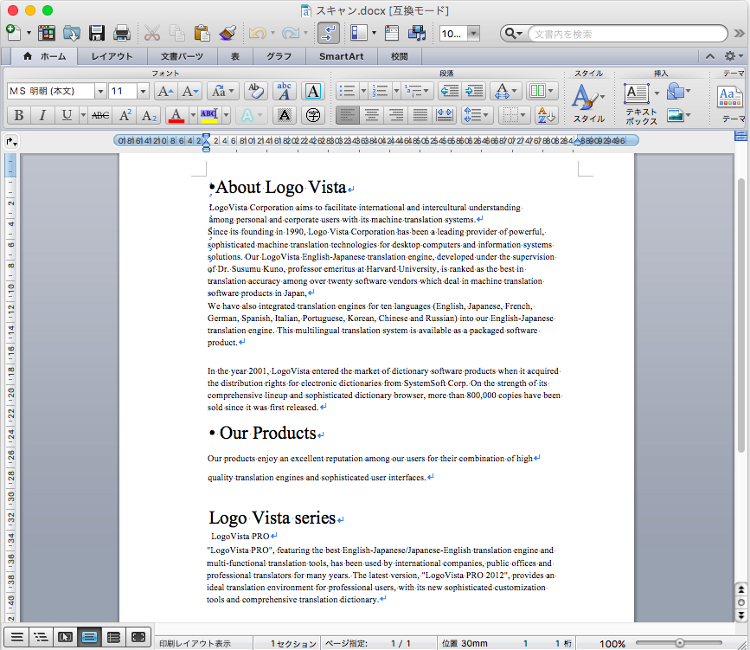
Task: Switch to the SmartArt tab
Action: (341, 56)
